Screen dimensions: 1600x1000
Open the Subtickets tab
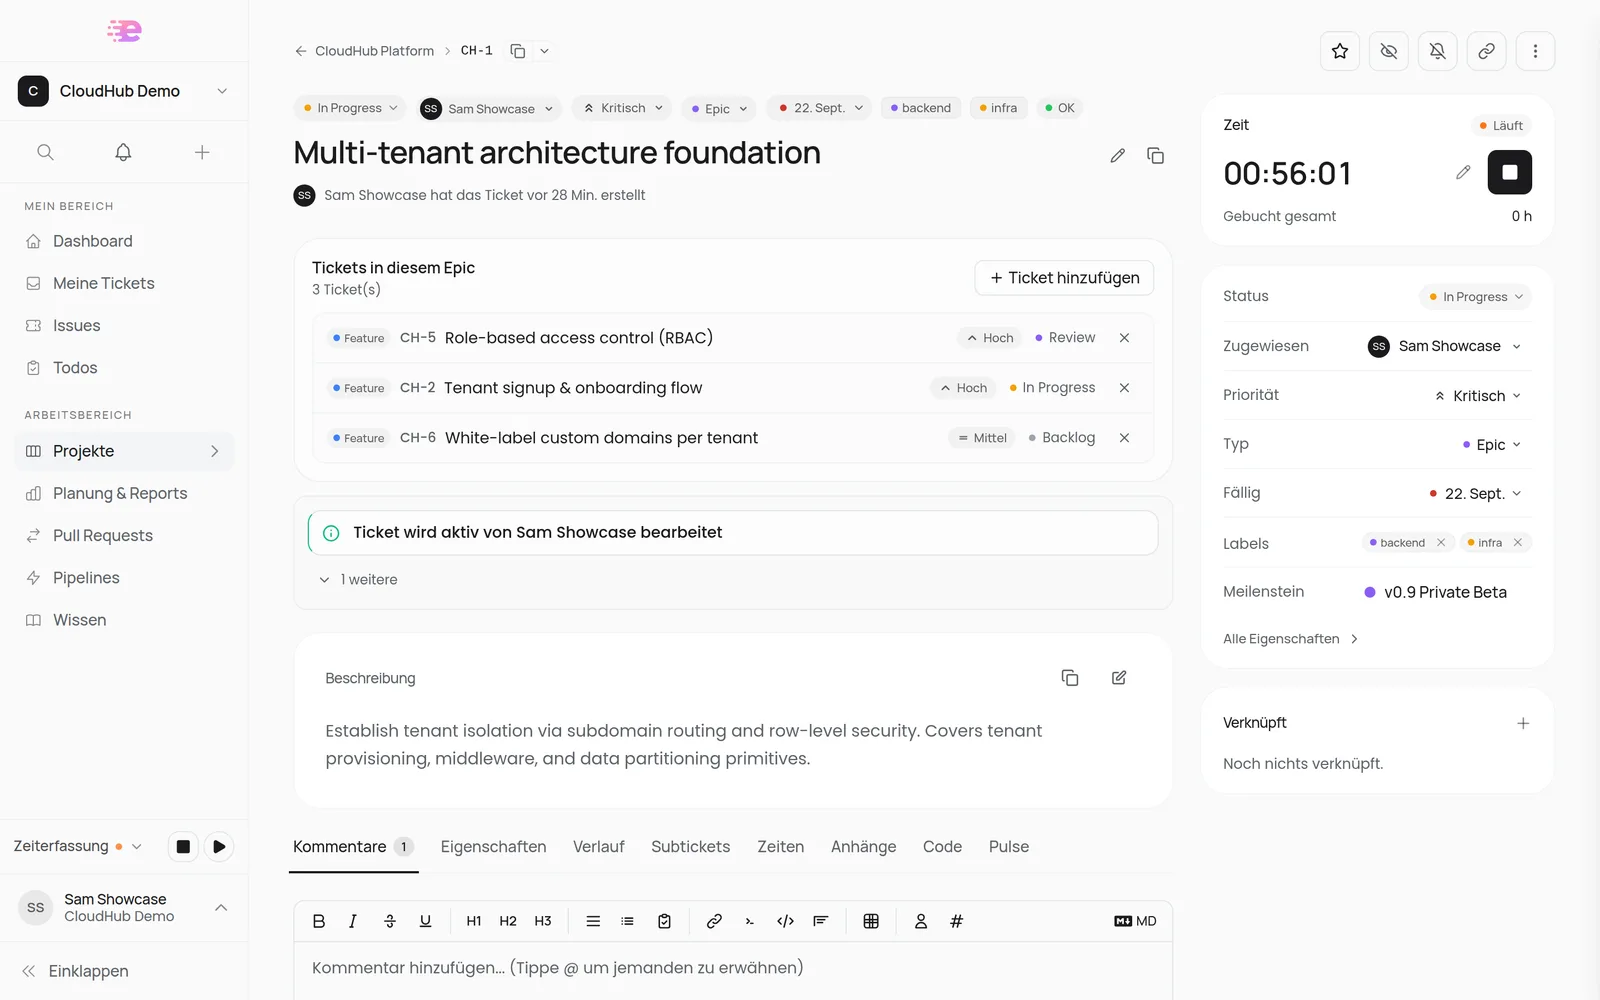(691, 847)
